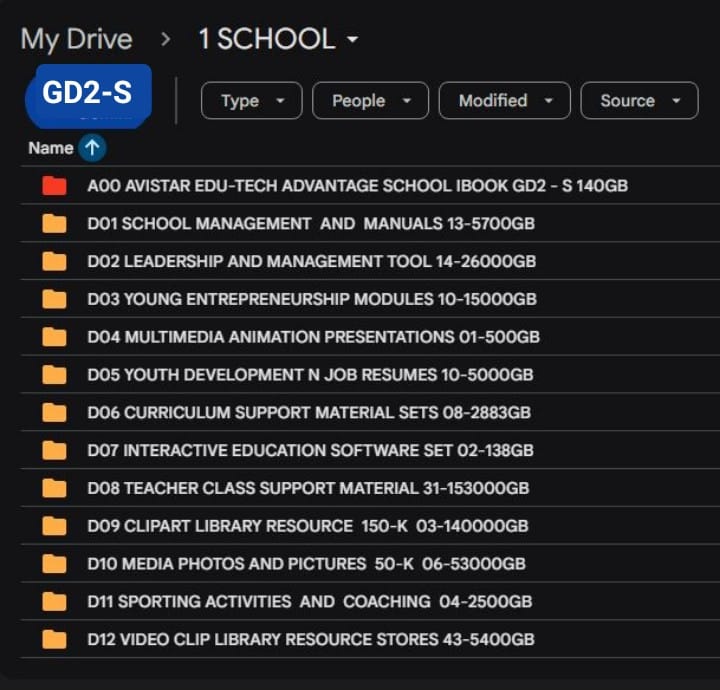Click folder icon beside D12 VIDEO CLIP LIBRARY

click(x=54, y=640)
